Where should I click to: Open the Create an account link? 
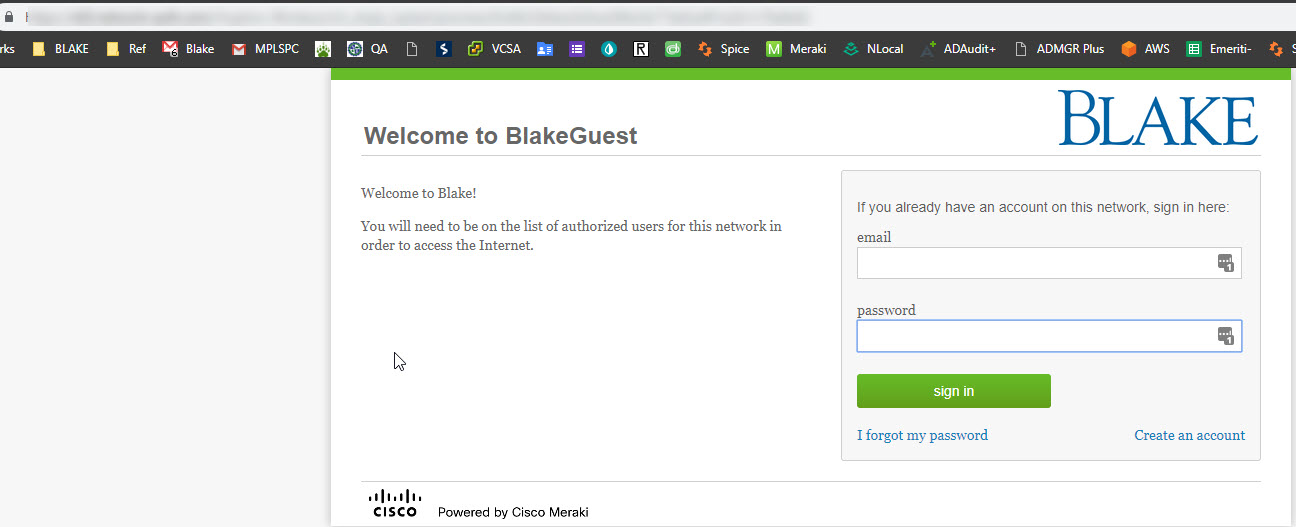pyautogui.click(x=1189, y=435)
